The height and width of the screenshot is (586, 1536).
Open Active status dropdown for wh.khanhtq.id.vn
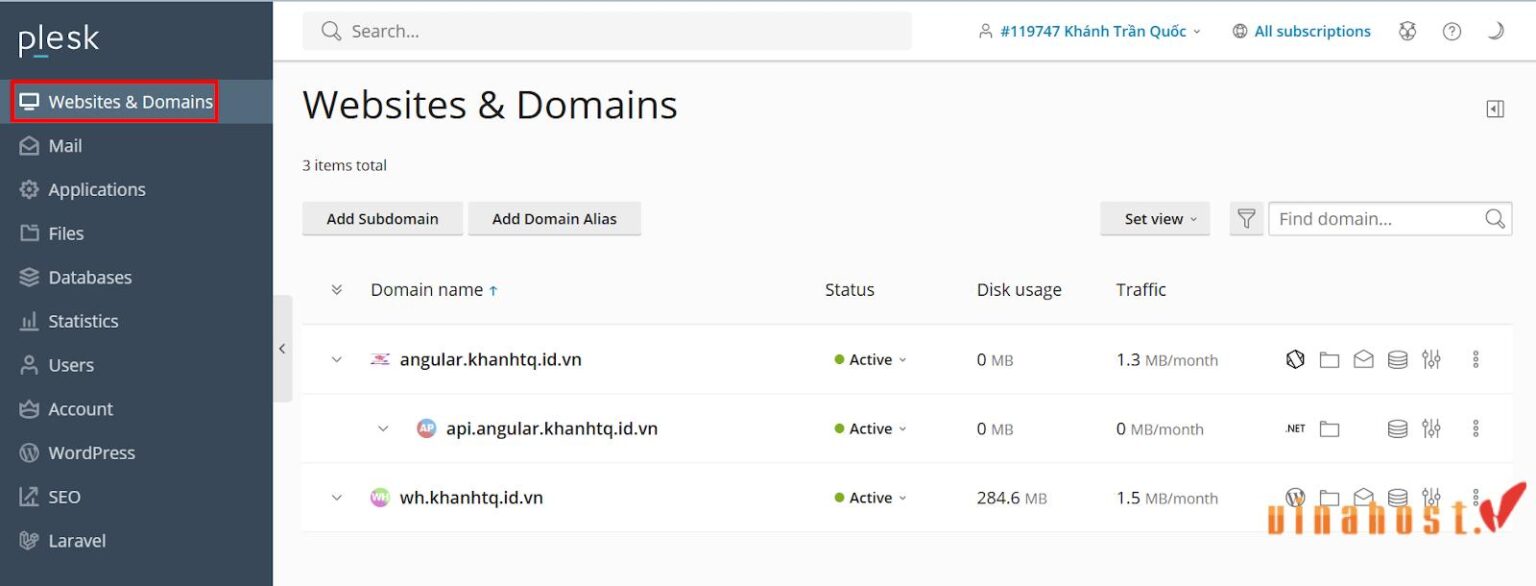coord(871,498)
